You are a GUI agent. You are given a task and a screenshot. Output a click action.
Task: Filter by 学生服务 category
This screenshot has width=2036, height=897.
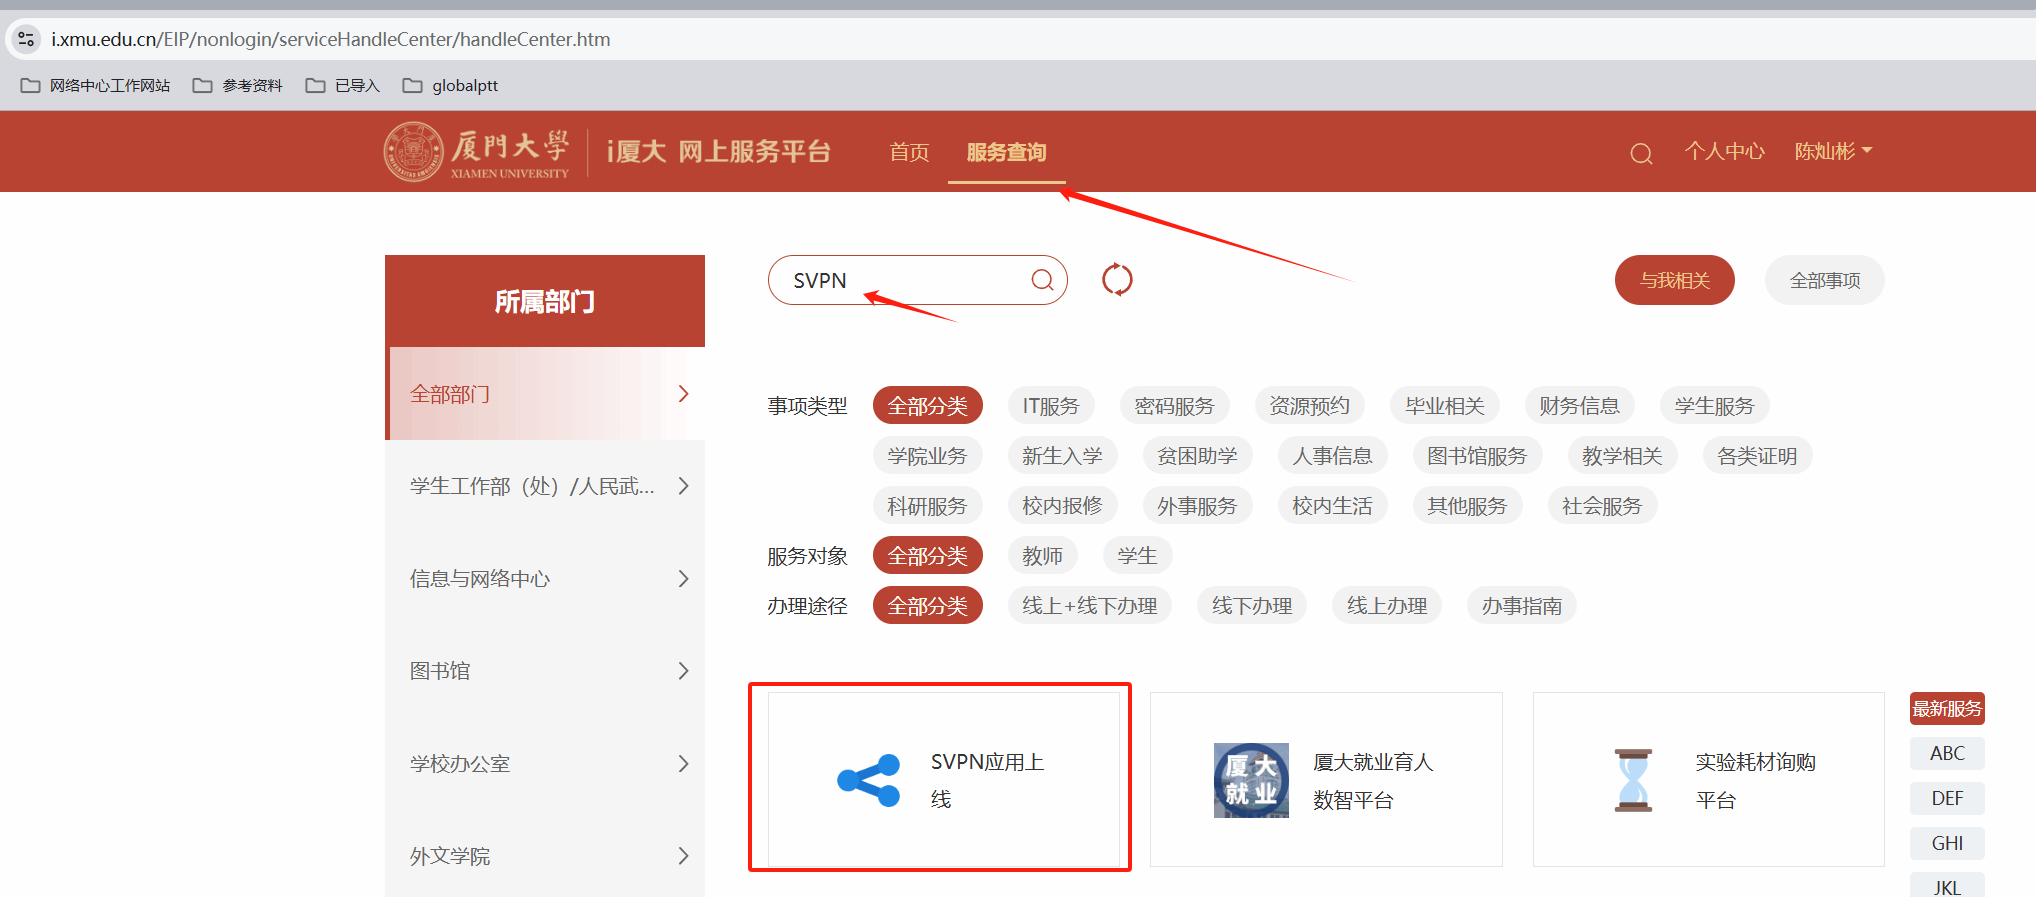(x=1715, y=406)
